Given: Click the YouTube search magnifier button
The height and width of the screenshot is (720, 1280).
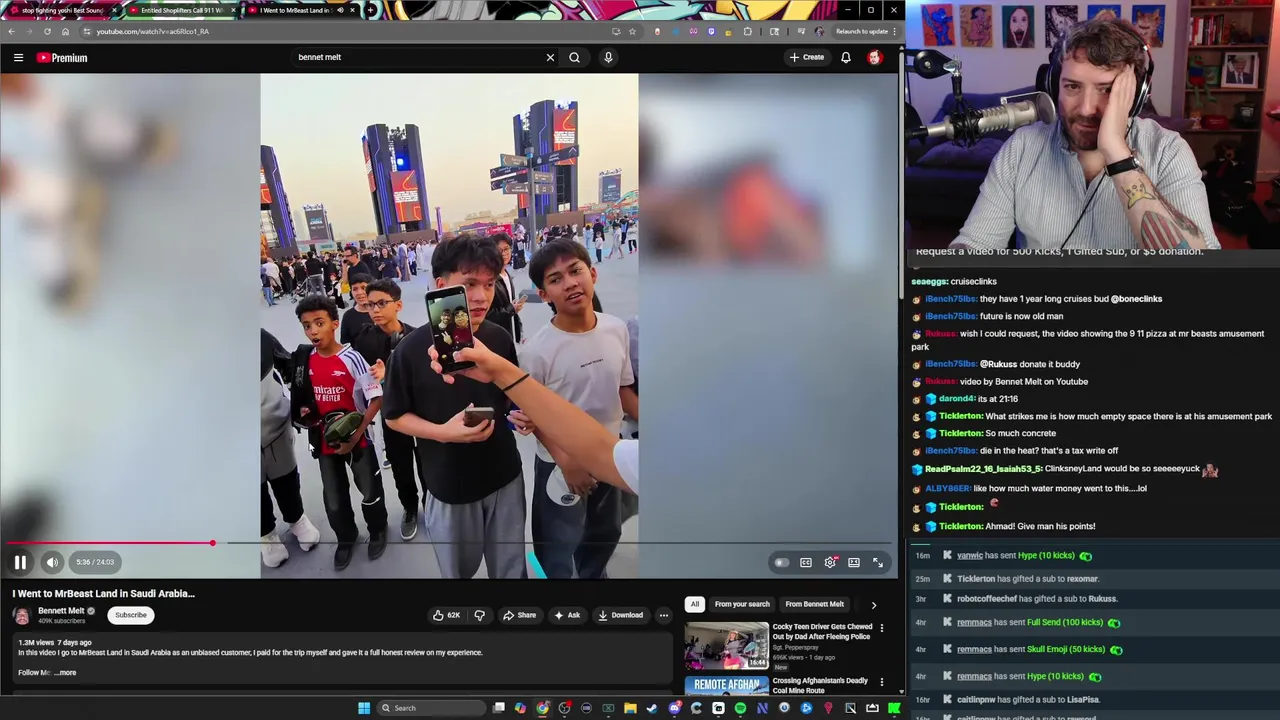Looking at the screenshot, I should 574,57.
